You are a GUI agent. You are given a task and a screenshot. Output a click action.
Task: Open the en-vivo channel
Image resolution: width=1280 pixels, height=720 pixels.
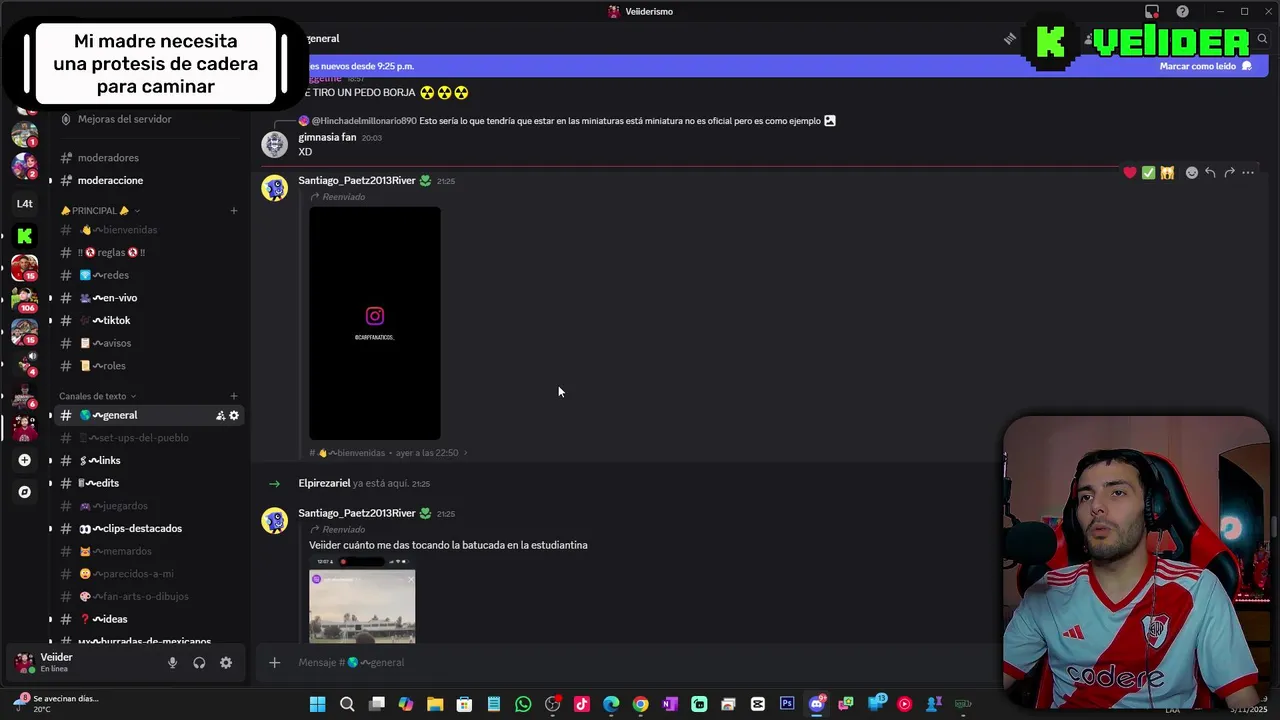146,298
